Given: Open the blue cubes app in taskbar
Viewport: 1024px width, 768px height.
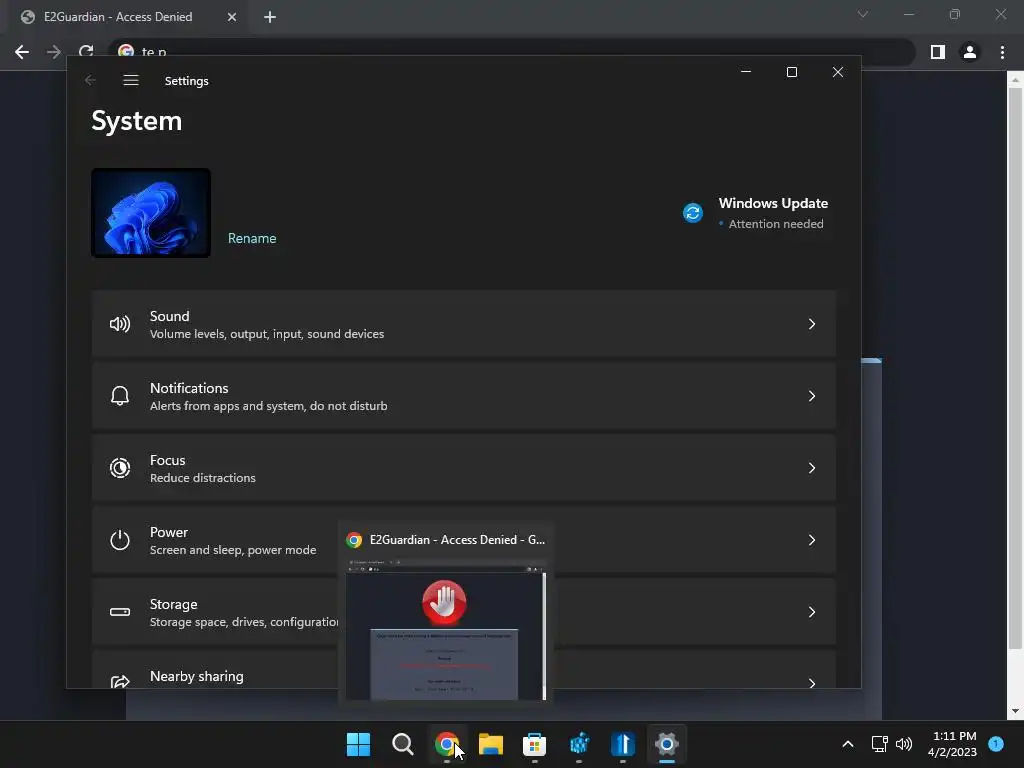Looking at the screenshot, I should click(x=579, y=744).
